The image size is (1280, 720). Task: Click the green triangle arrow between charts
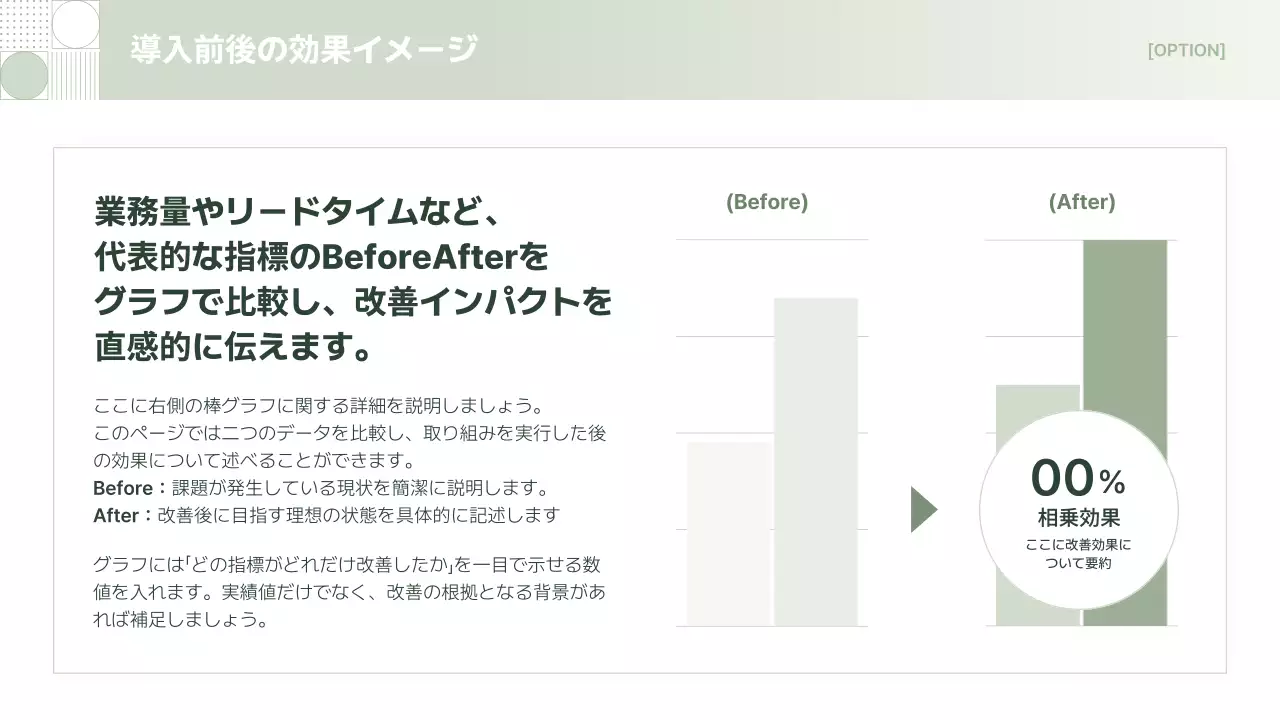click(x=922, y=510)
